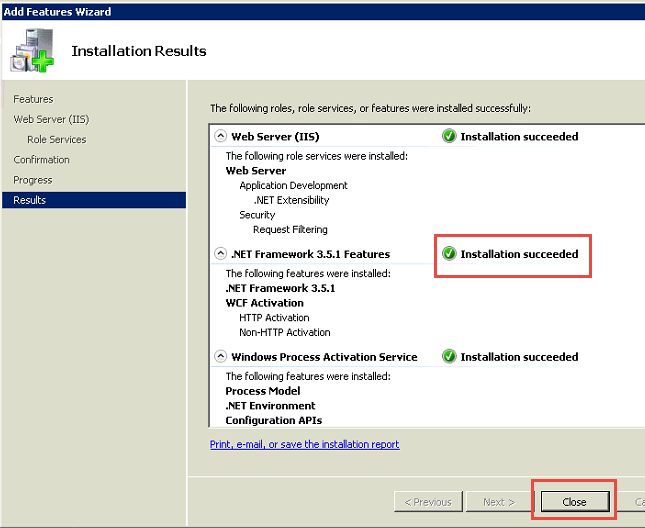Select Confirmation step in sidebar
This screenshot has width=645, height=528.
coord(41,160)
